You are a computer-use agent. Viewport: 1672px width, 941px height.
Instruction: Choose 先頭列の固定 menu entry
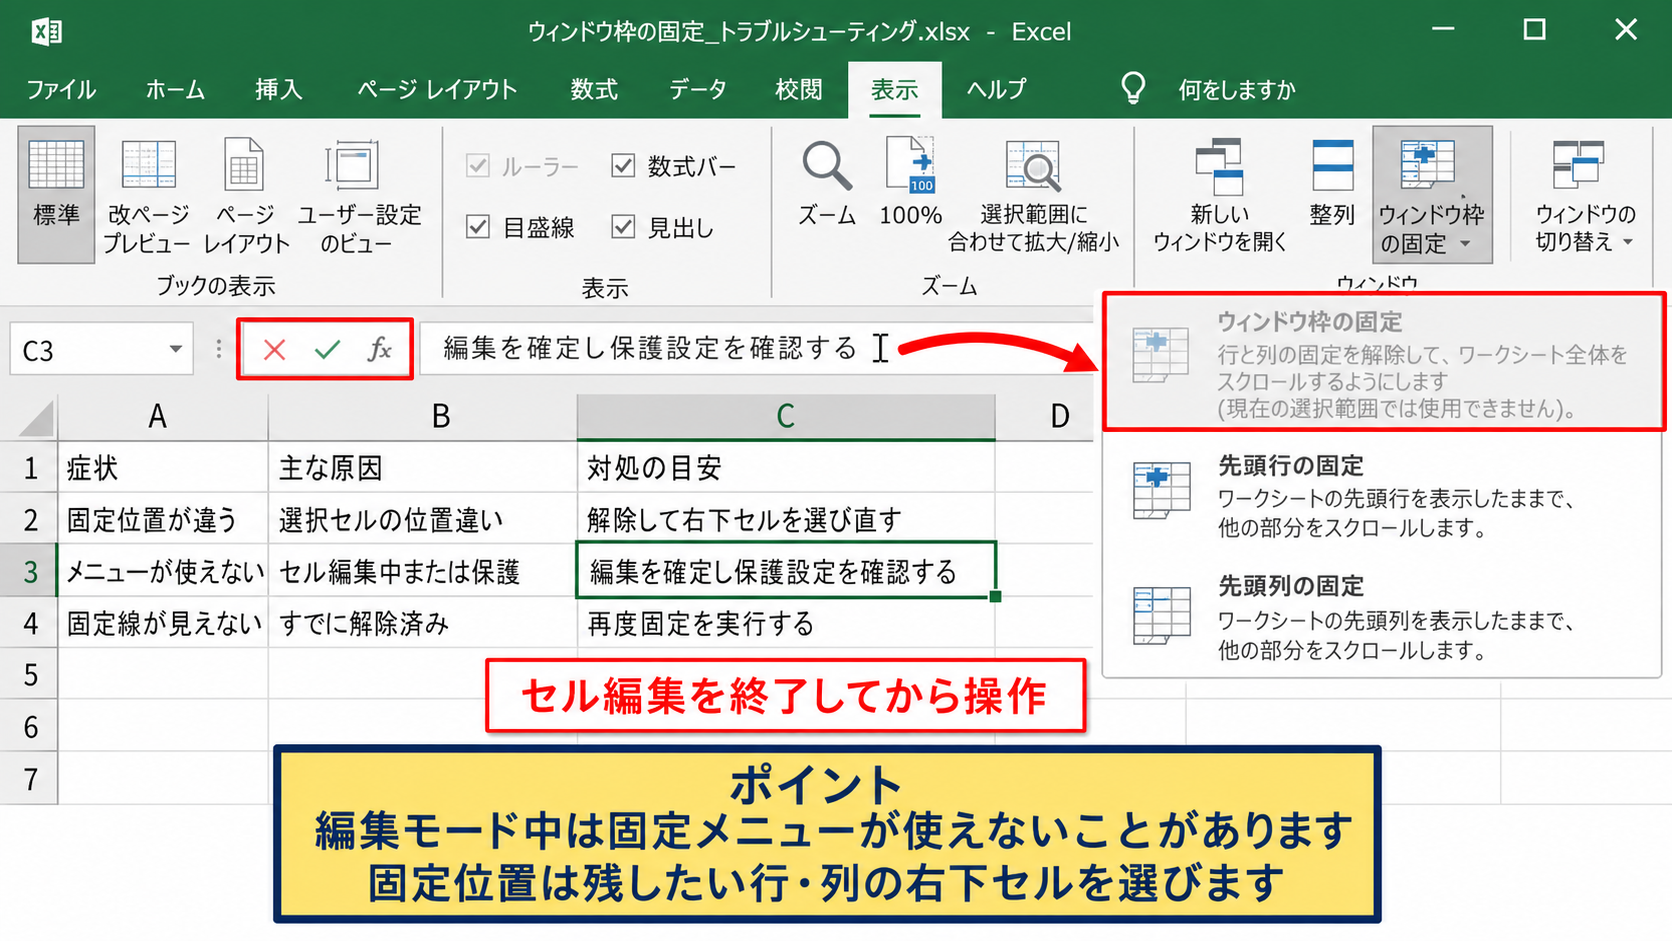tap(1384, 616)
